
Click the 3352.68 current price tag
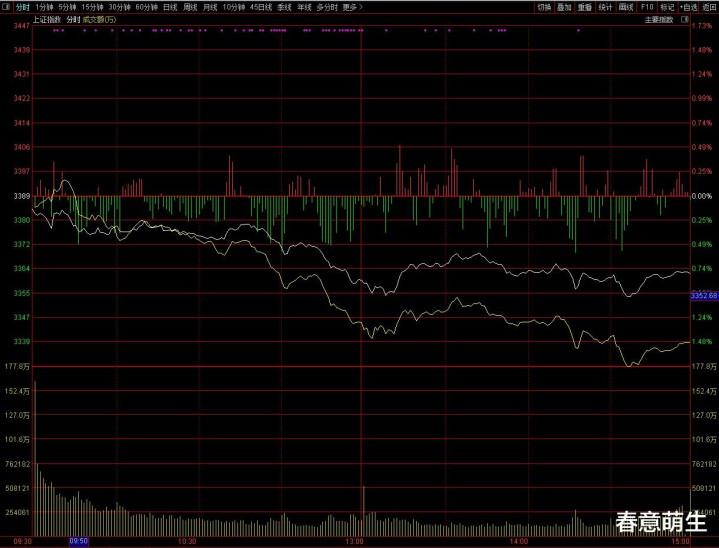pyautogui.click(x=704, y=296)
